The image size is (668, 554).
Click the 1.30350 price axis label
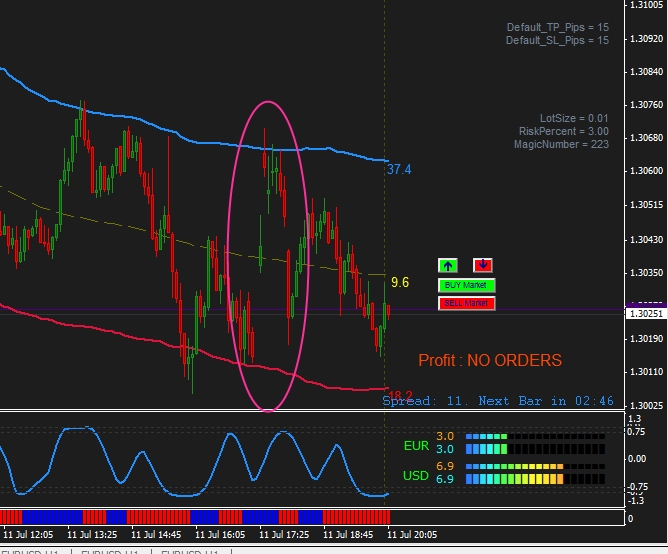point(646,273)
